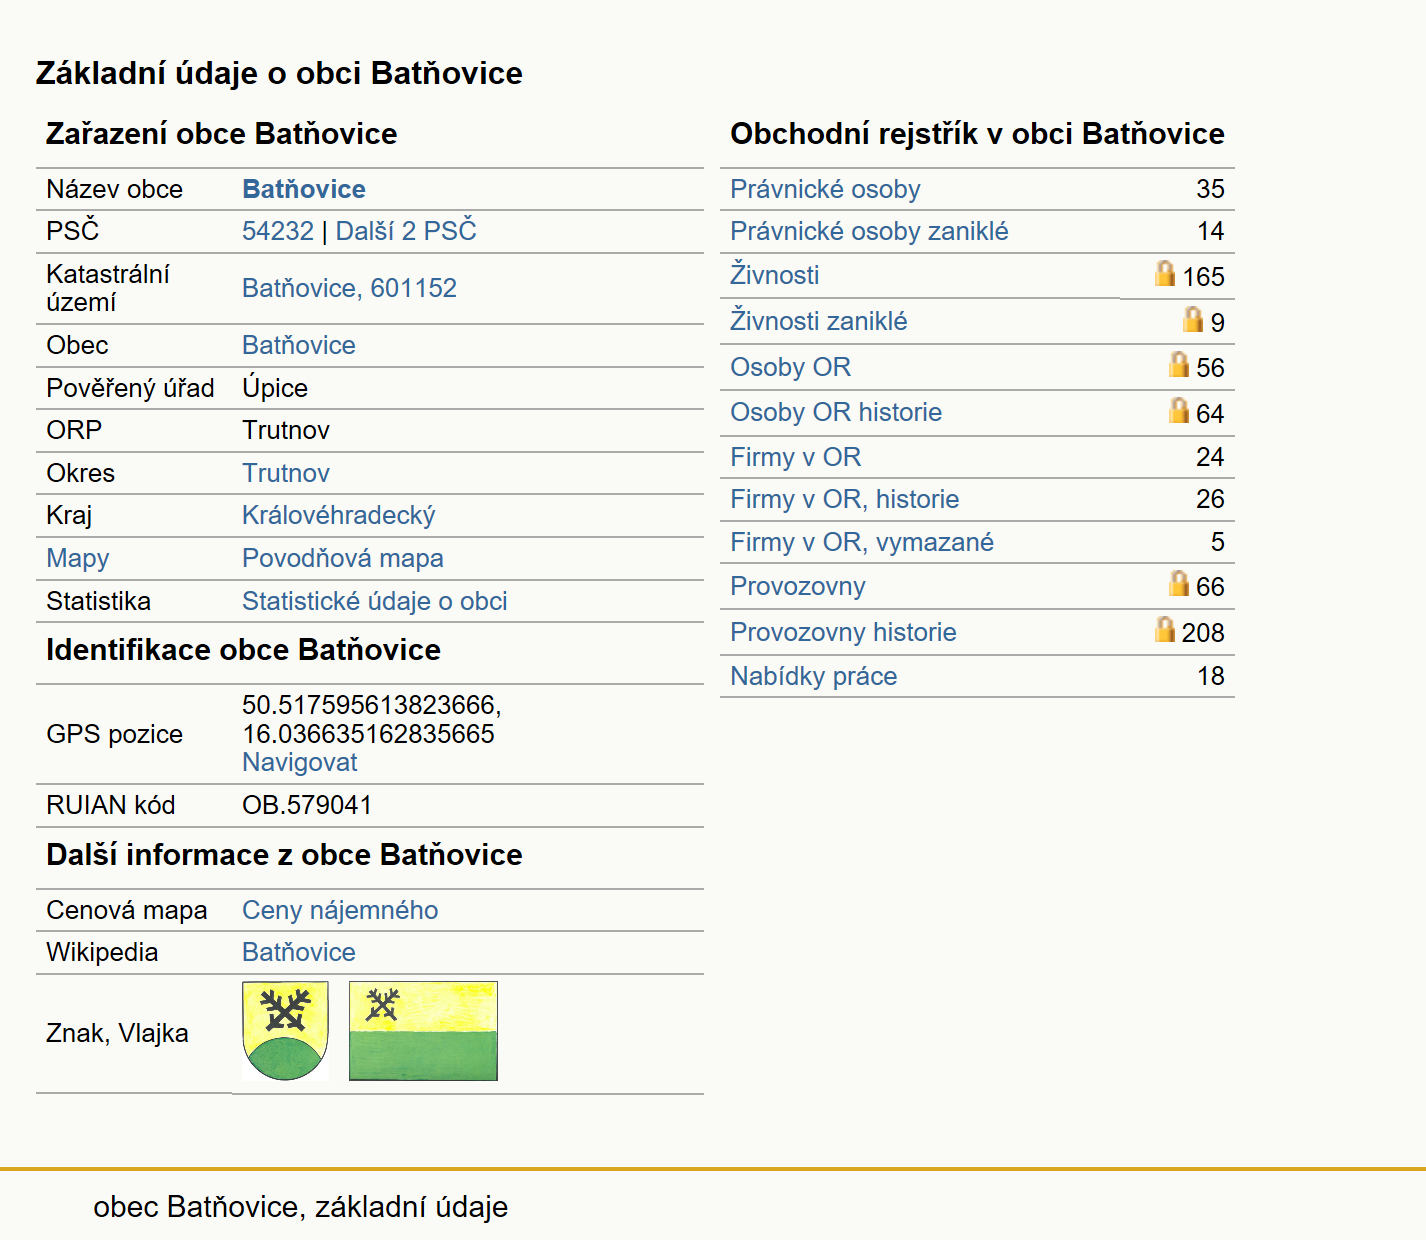Open the Živnosti zaniklé link
Screen dimensions: 1426x1240
tap(819, 321)
